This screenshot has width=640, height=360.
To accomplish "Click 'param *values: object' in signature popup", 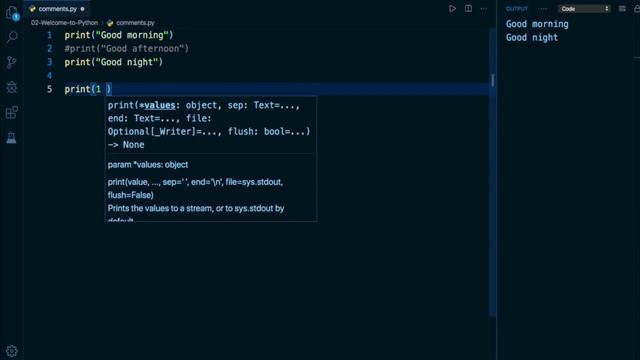I will 148,164.
